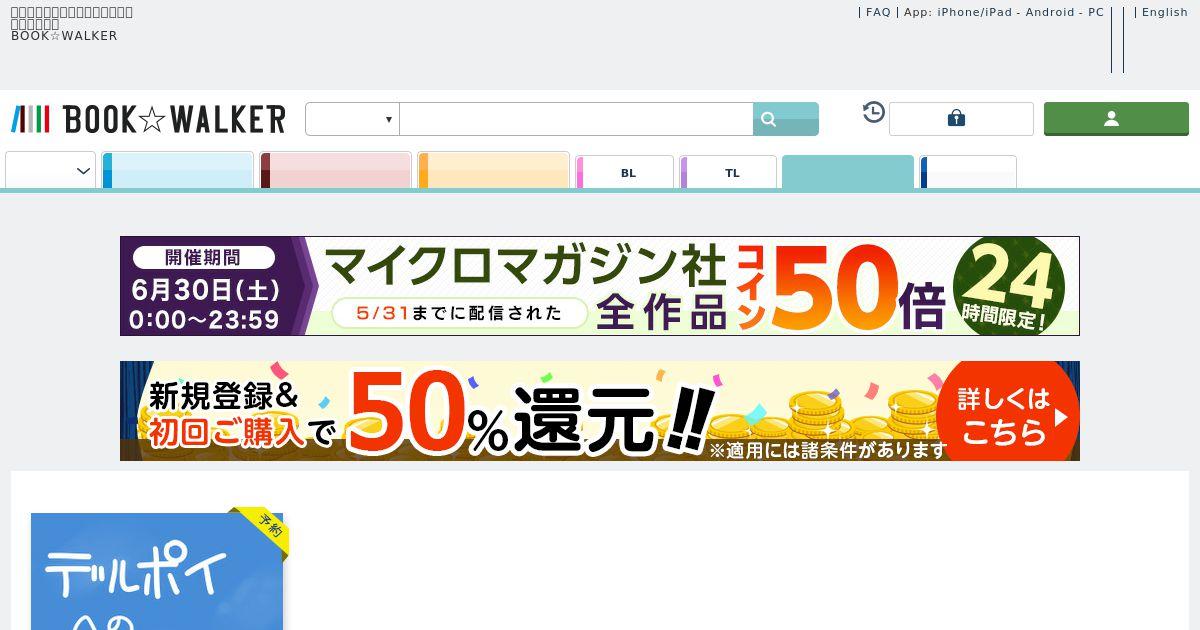1200x630 pixels.
Task: Select the teal active tab
Action: click(848, 172)
